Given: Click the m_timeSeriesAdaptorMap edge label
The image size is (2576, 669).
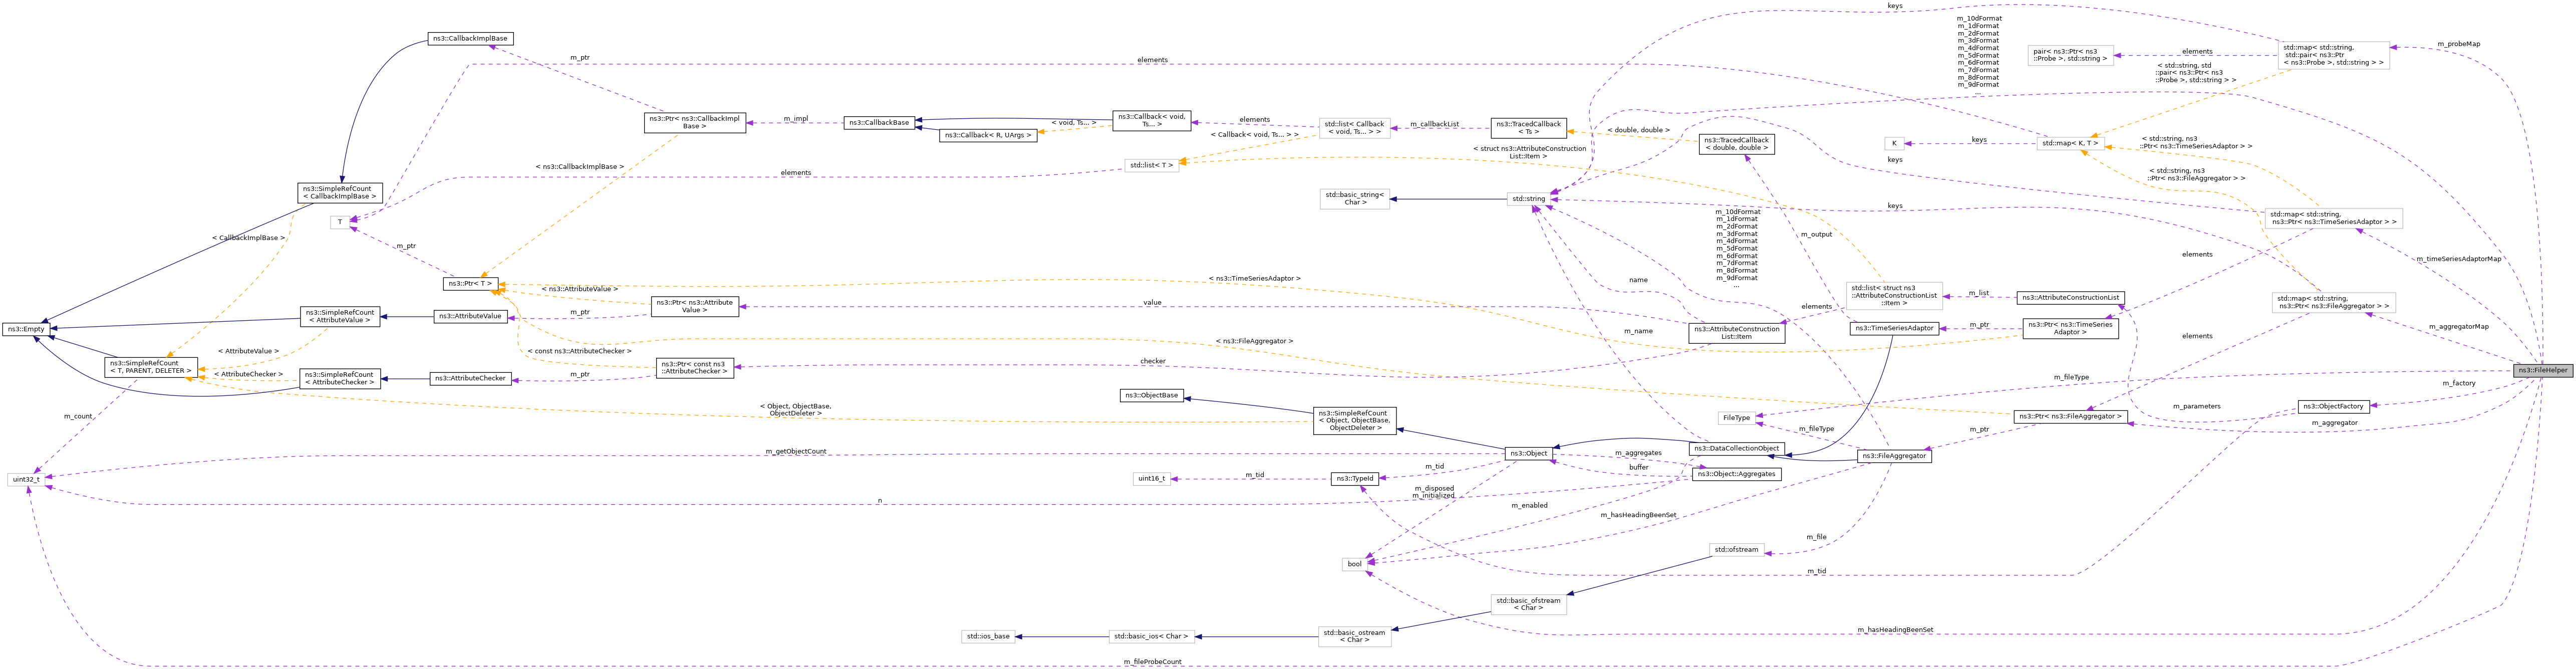Looking at the screenshot, I should click(x=2458, y=259).
